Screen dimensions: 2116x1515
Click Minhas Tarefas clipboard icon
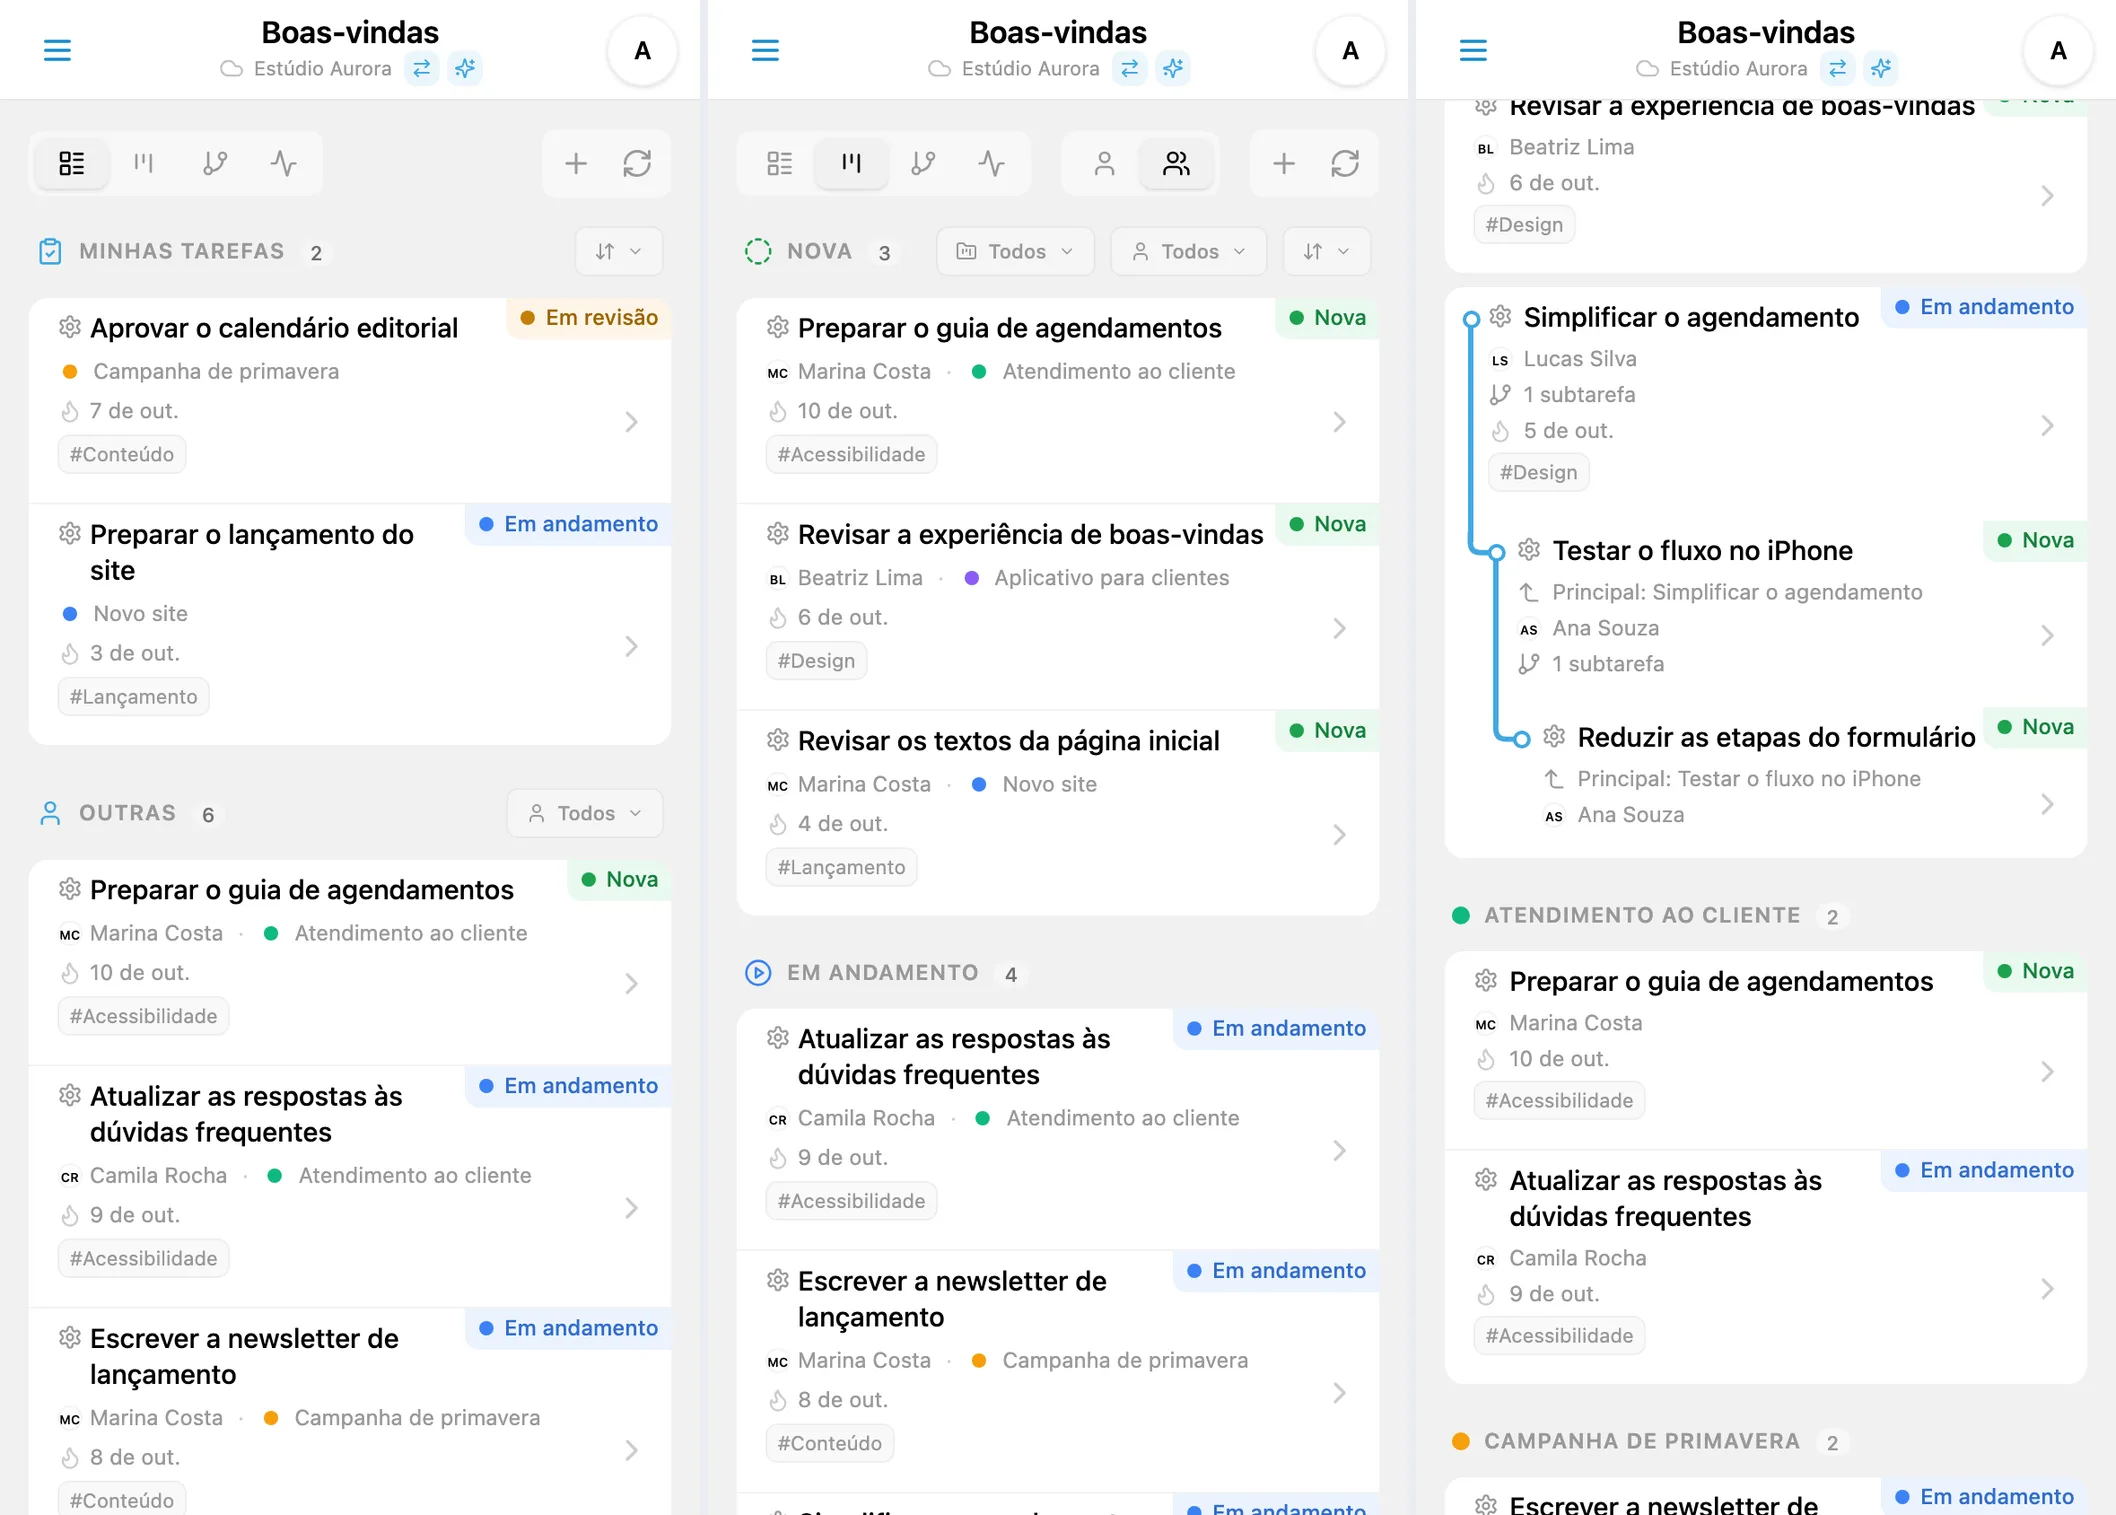pos(50,251)
